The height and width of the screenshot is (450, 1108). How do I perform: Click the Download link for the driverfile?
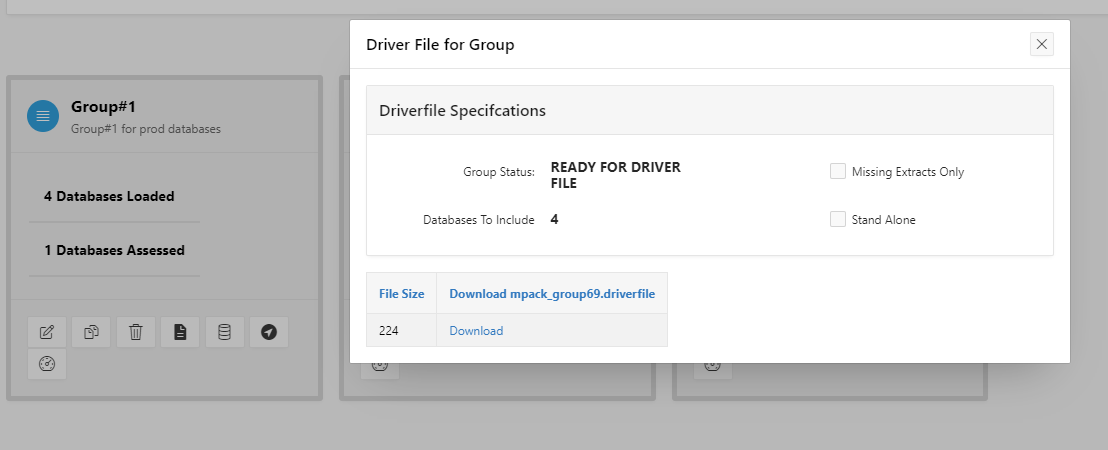pos(476,331)
